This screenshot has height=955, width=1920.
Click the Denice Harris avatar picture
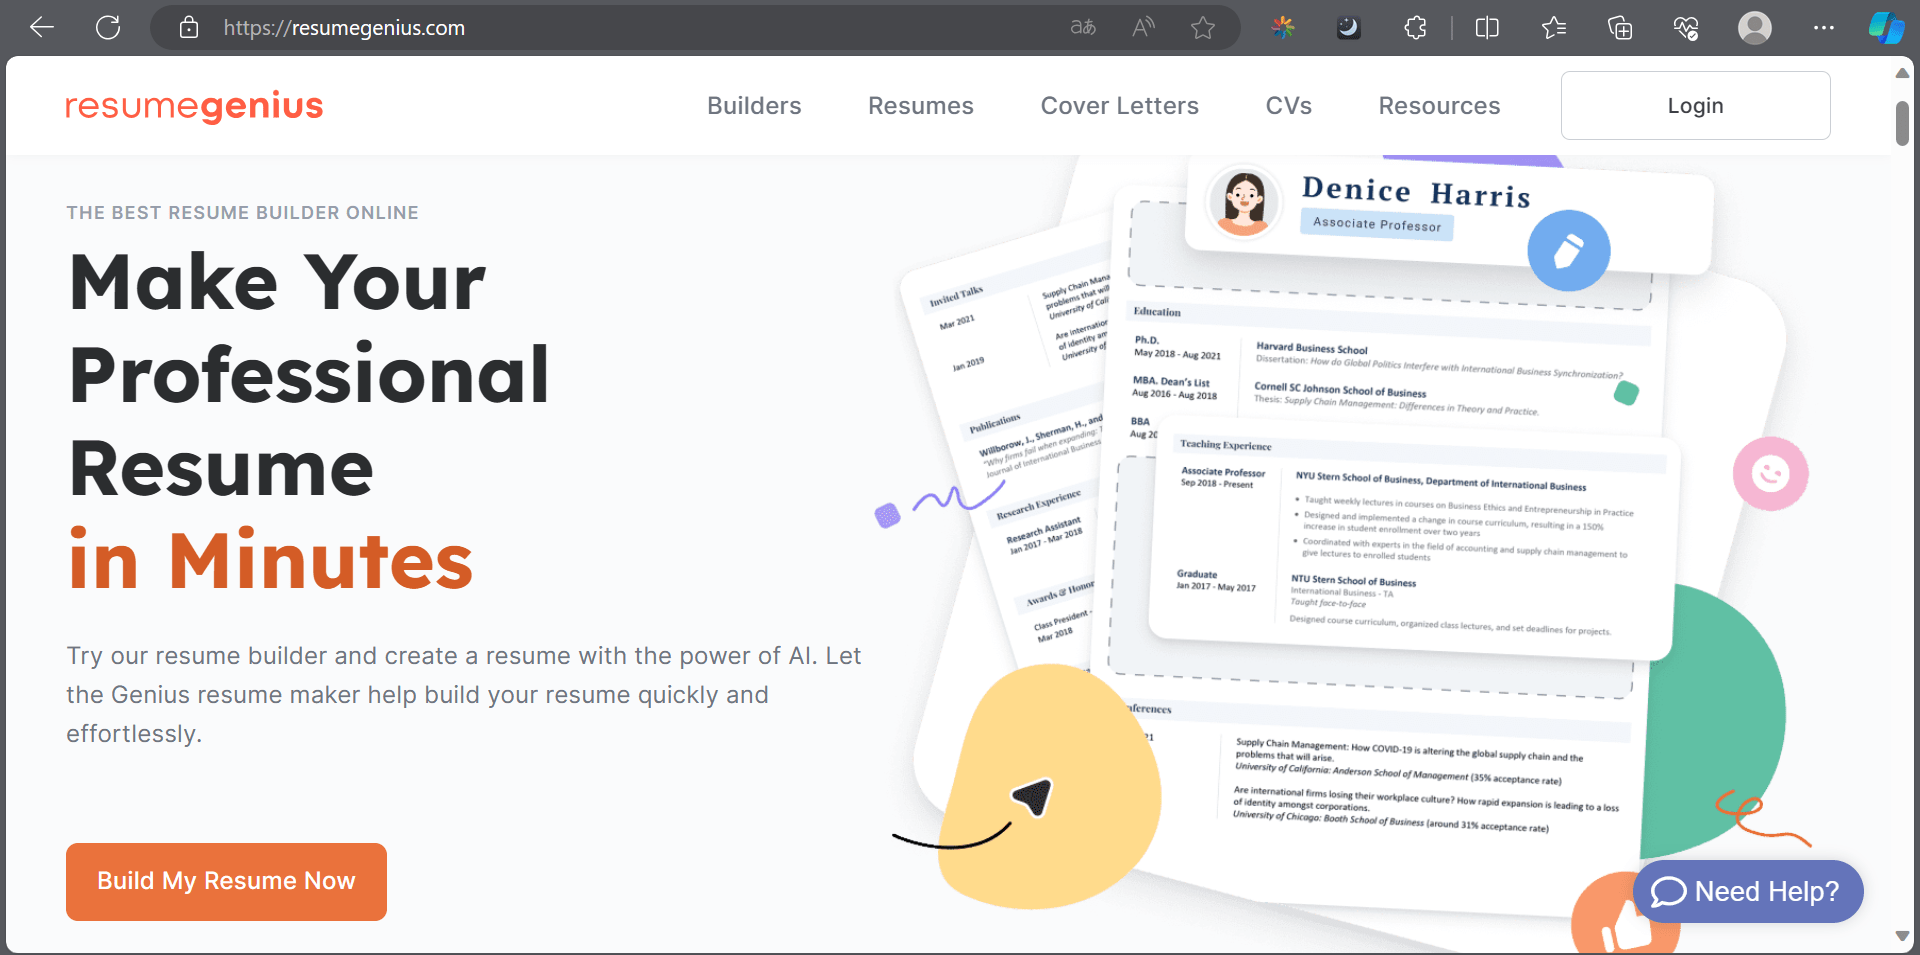(x=1243, y=203)
